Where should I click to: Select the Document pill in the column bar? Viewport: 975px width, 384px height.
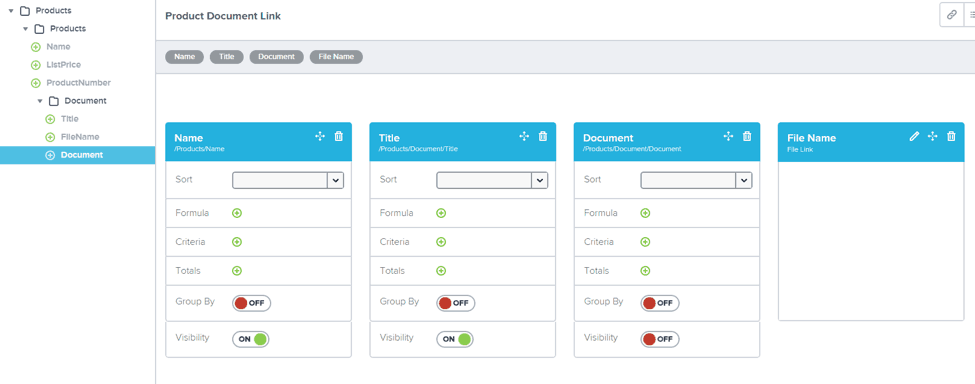pos(276,57)
